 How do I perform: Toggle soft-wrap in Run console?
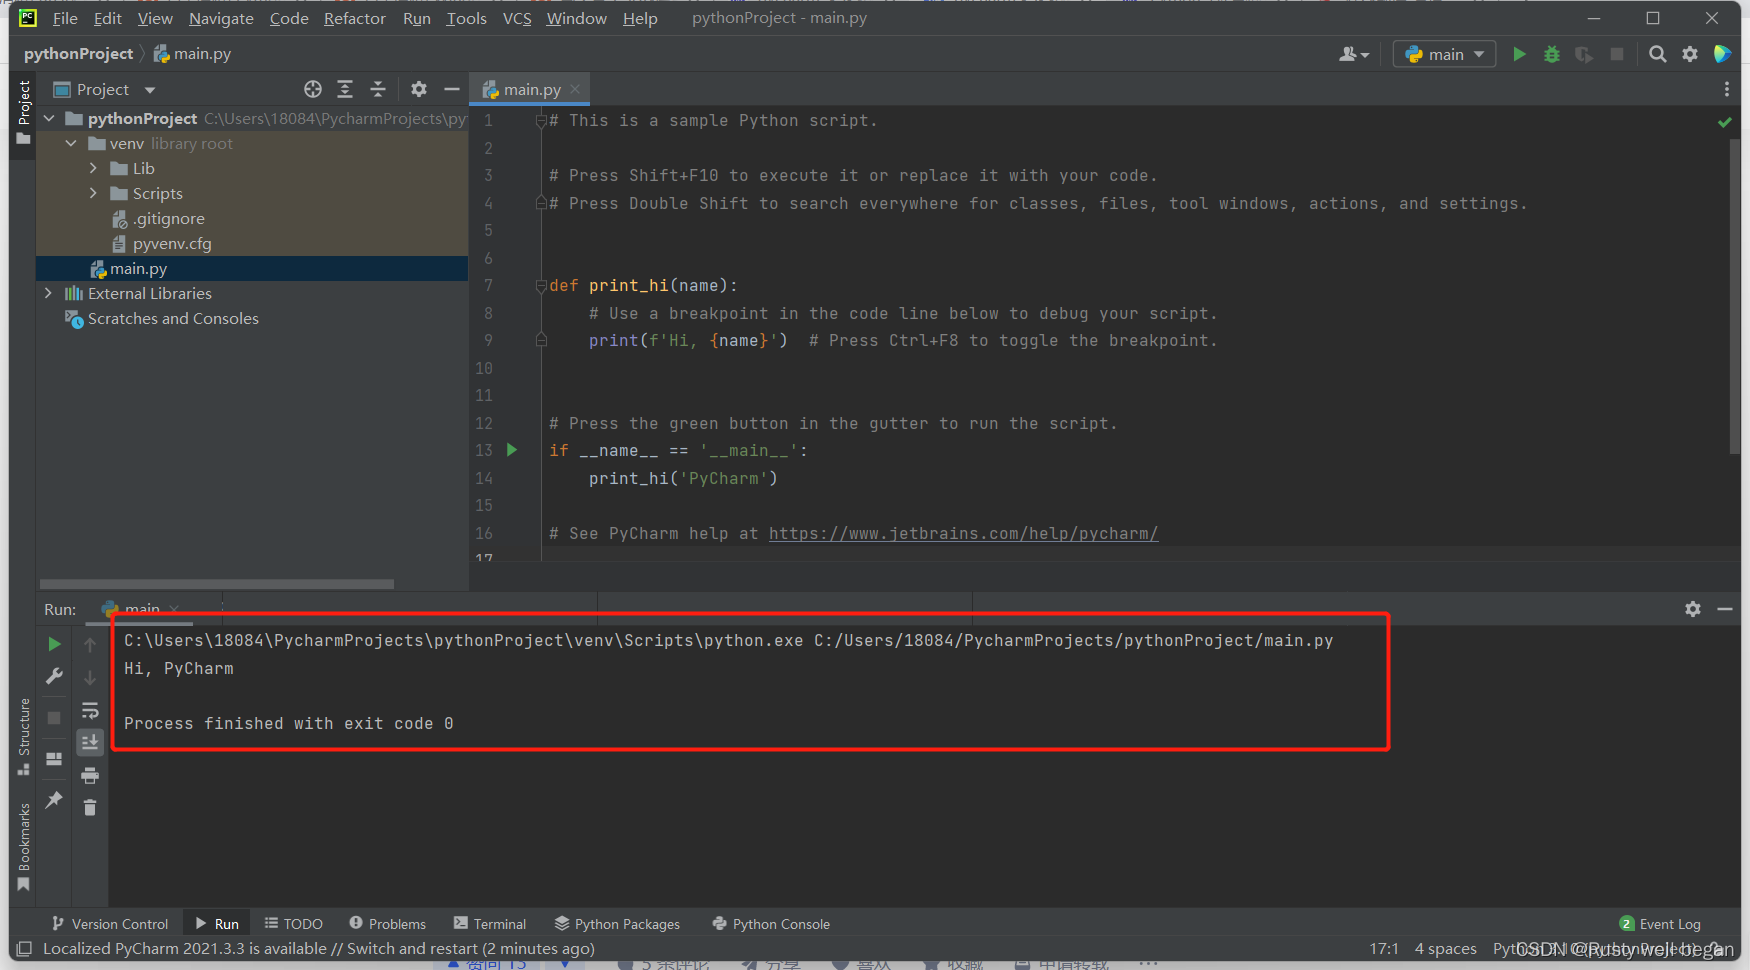[90, 710]
